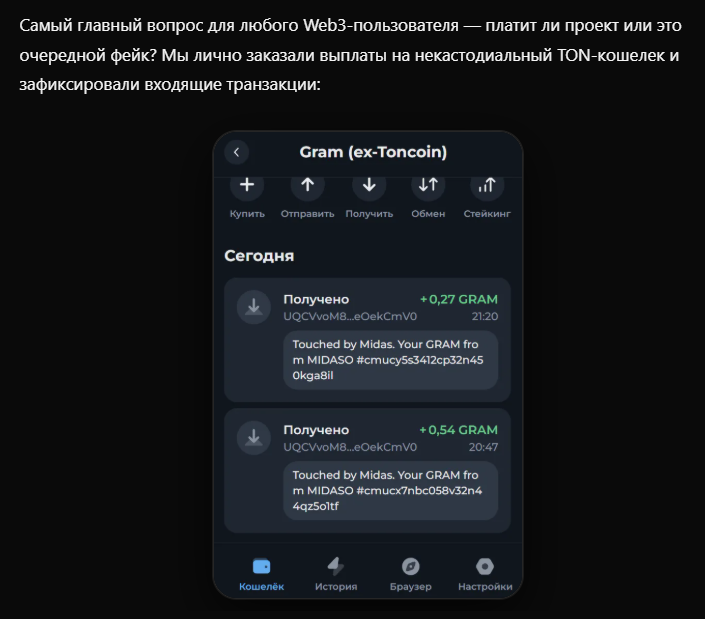Open the Кошелёк wallet tab

pyautogui.click(x=262, y=575)
